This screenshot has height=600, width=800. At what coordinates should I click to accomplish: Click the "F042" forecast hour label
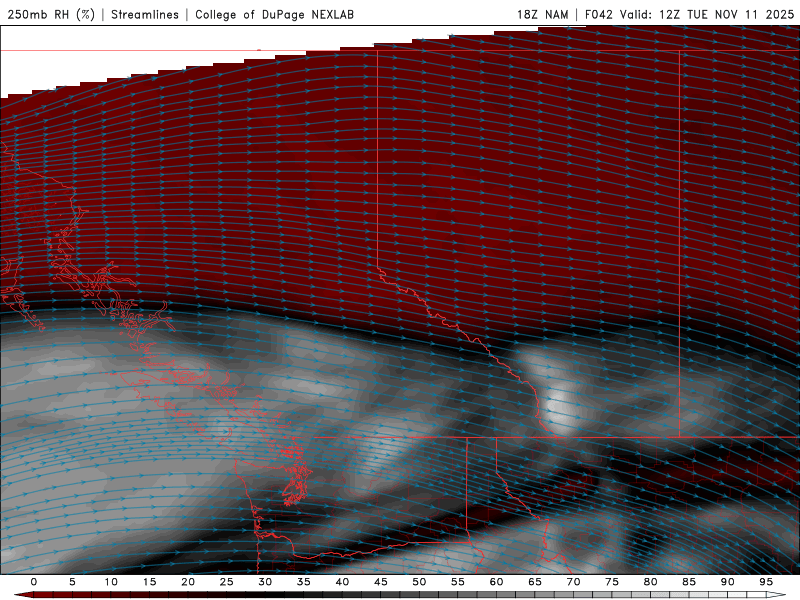(x=598, y=14)
